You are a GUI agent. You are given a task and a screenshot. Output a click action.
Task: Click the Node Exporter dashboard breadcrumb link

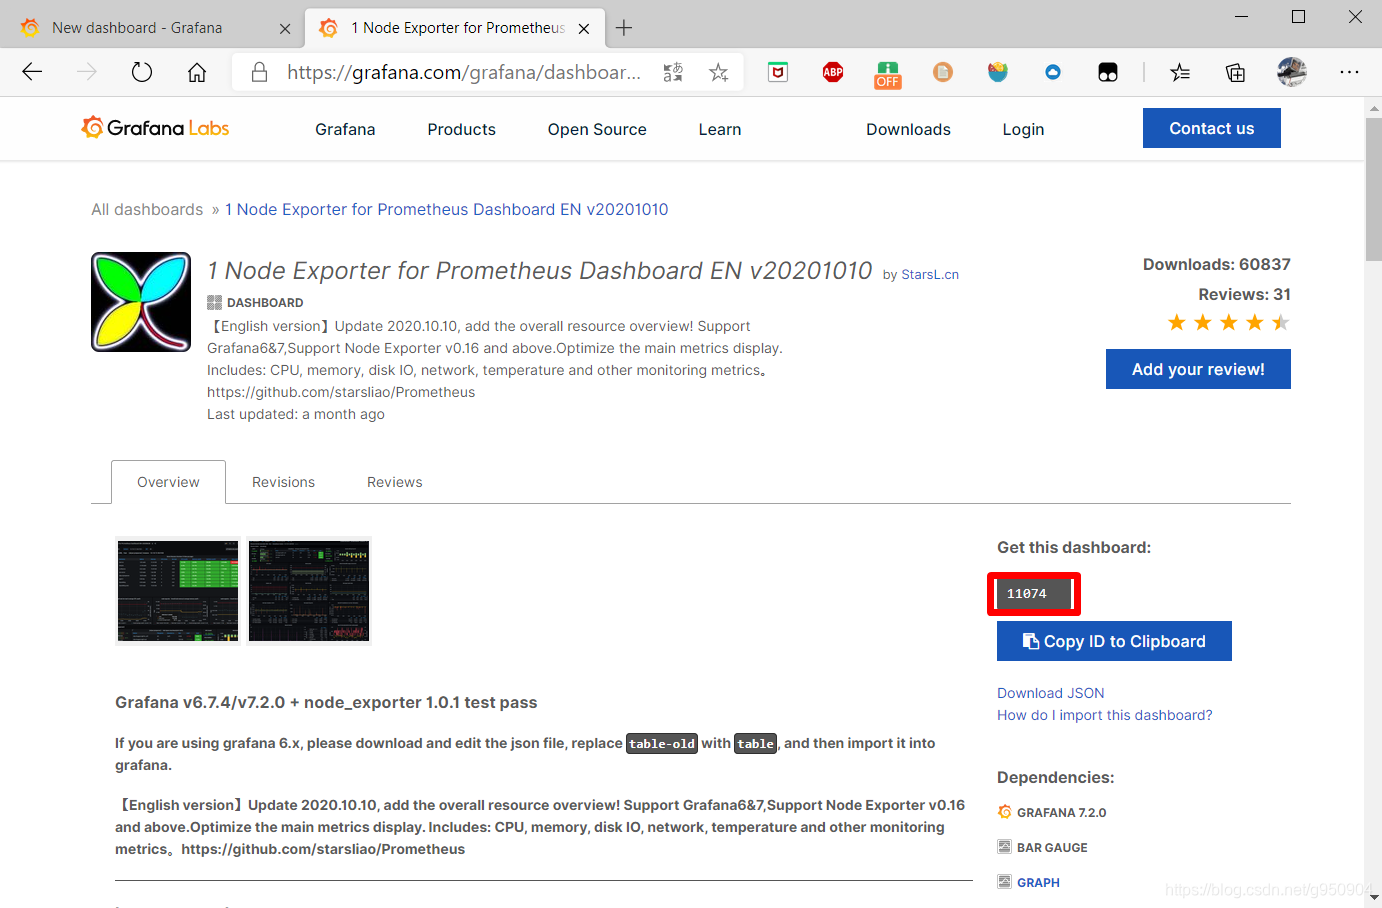click(446, 209)
